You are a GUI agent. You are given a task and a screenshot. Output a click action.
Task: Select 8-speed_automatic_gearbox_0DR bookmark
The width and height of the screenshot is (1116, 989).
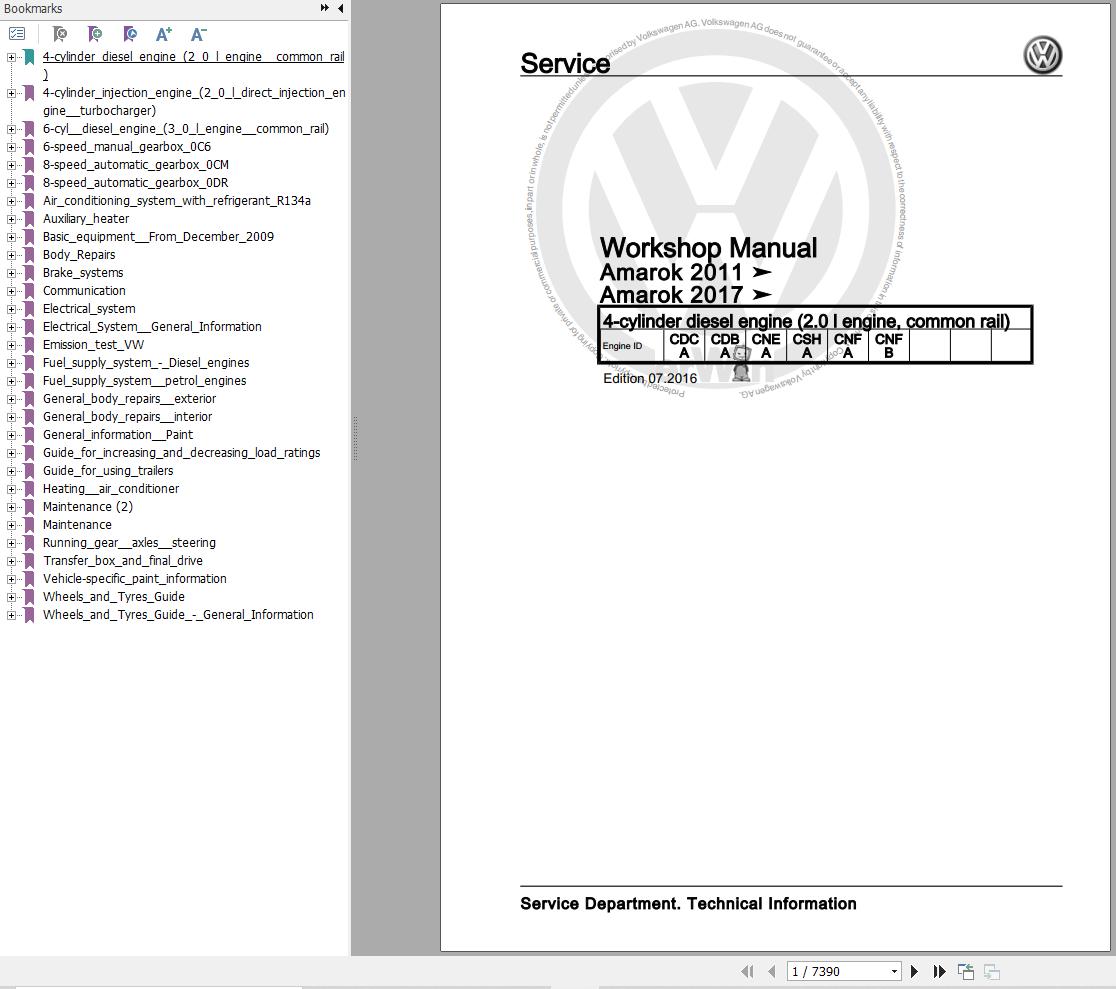[135, 183]
